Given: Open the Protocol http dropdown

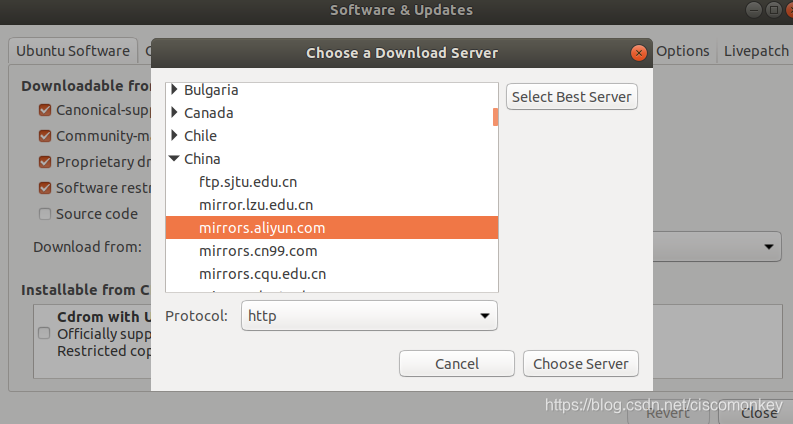Looking at the screenshot, I should [369, 316].
